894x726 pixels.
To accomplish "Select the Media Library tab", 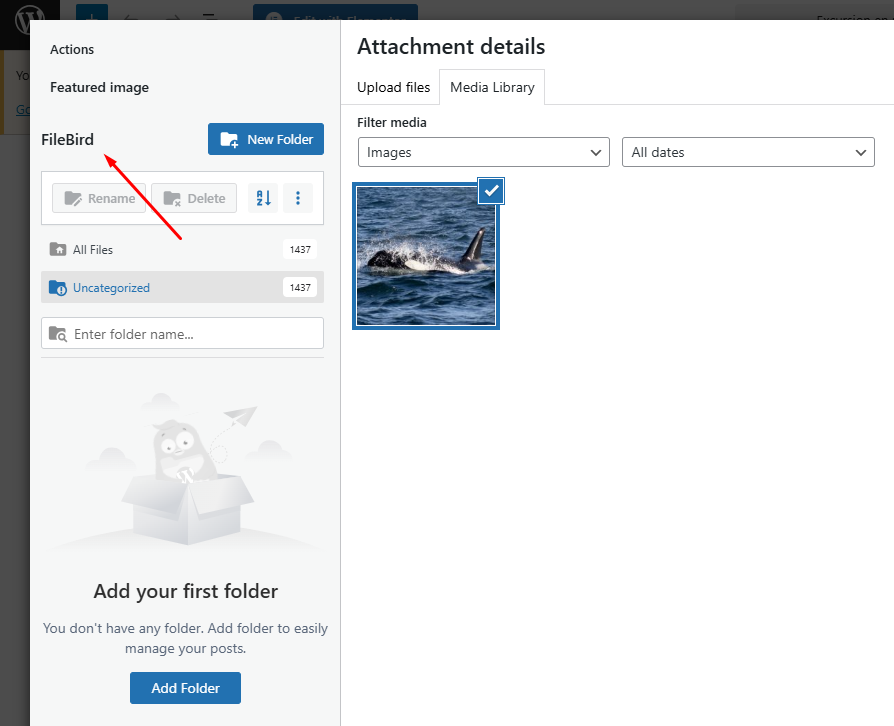I will click(492, 87).
